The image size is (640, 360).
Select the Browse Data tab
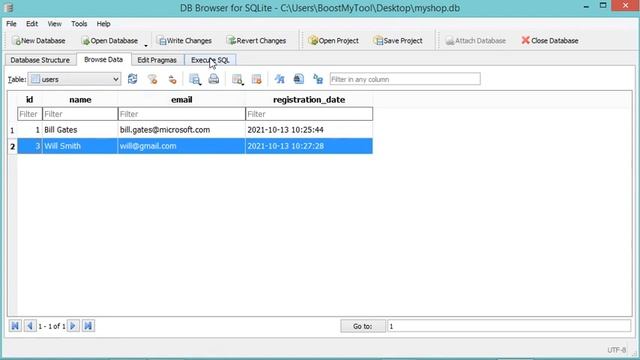[103, 59]
